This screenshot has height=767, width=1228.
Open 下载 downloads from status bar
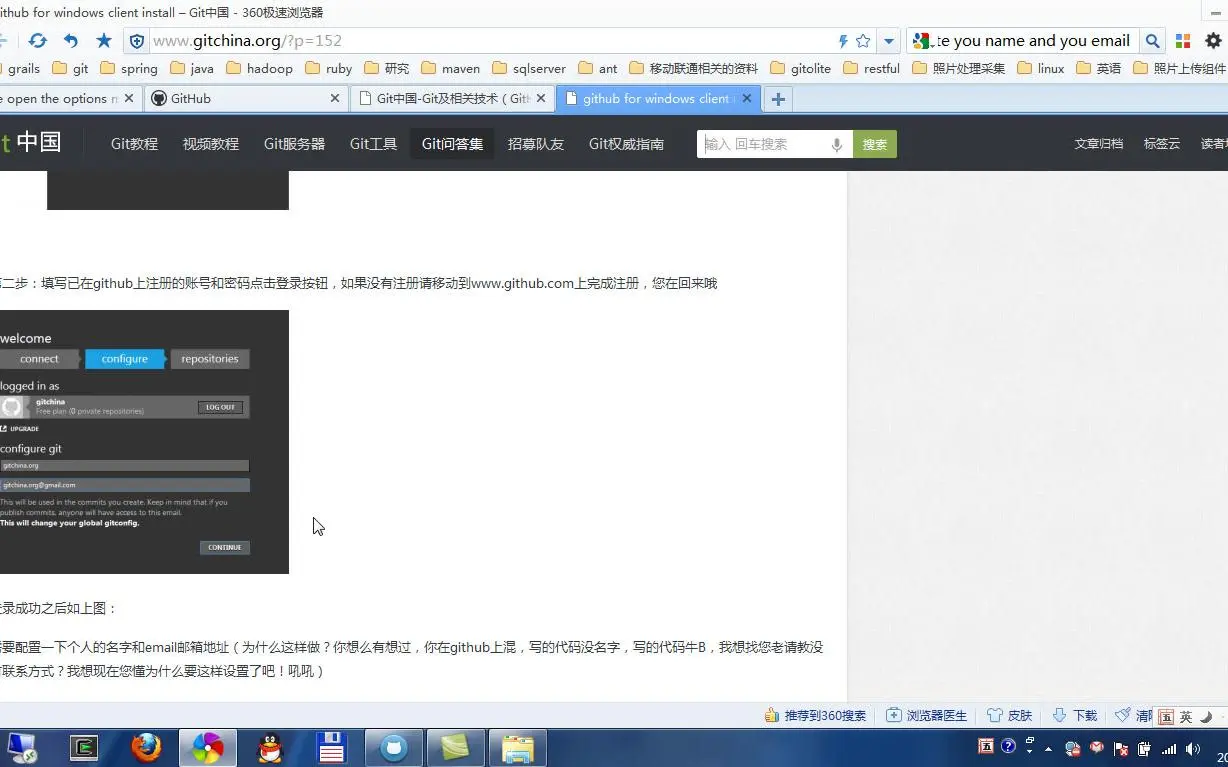[1075, 716]
